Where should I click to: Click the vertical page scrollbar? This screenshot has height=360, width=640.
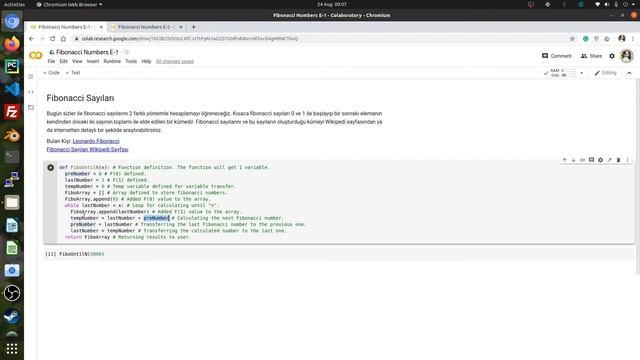638,178
